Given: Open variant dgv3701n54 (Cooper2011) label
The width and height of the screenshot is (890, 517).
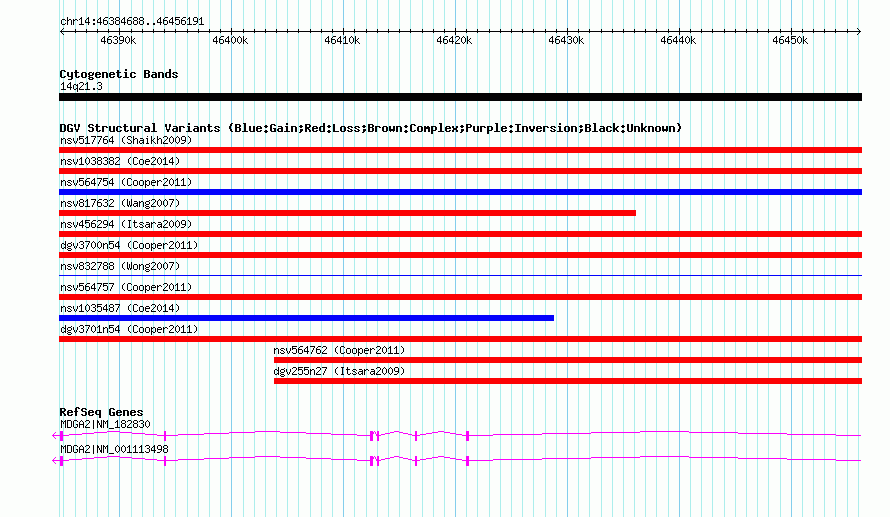Looking at the screenshot, I should click(129, 329).
